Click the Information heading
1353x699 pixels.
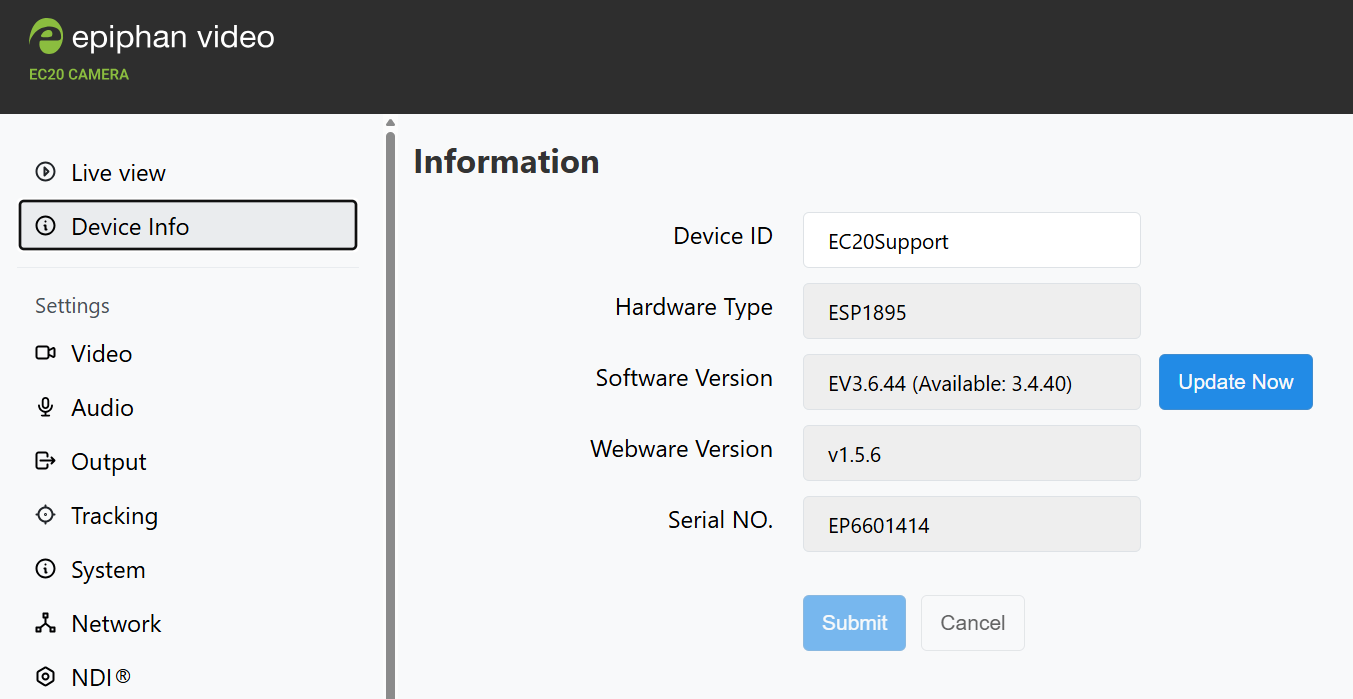pyautogui.click(x=506, y=161)
